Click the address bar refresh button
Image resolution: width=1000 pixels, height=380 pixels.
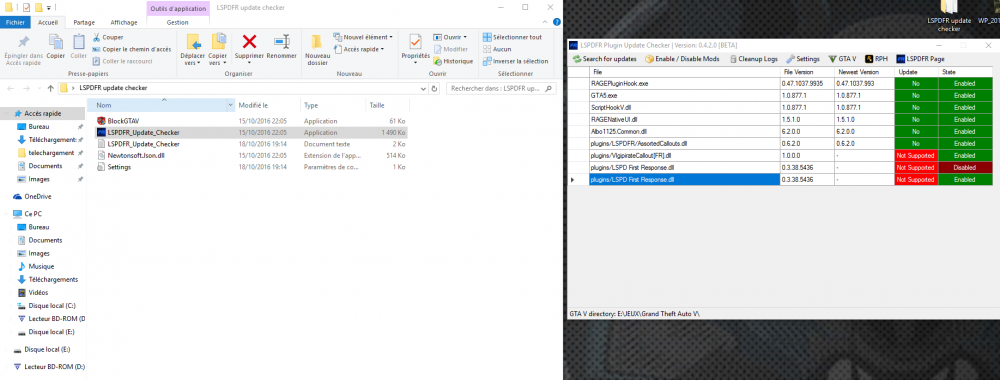435,88
